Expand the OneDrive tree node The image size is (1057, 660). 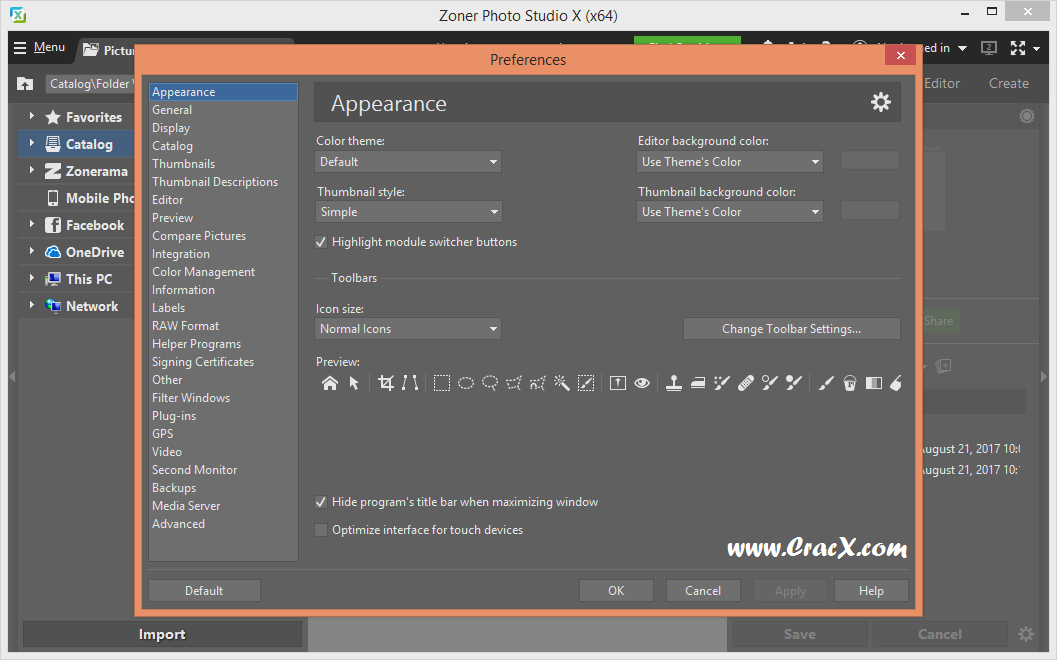pyautogui.click(x=32, y=251)
